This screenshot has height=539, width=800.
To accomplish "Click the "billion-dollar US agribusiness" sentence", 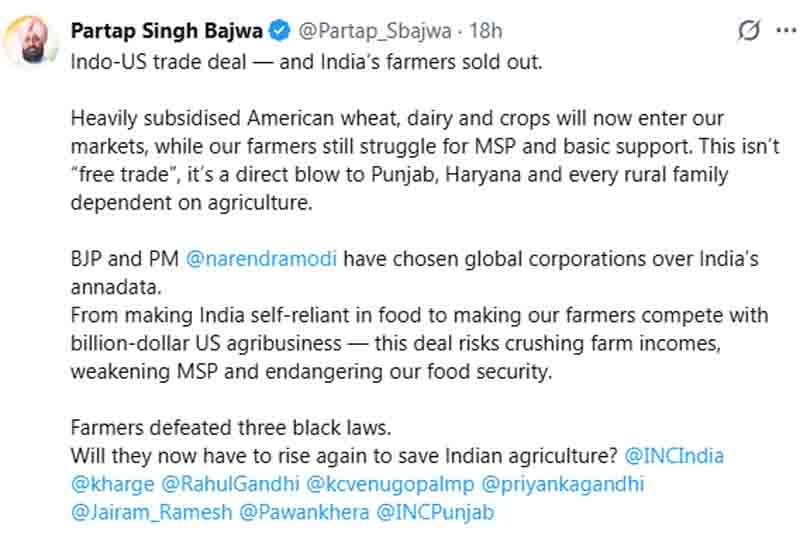I will coord(400,345).
